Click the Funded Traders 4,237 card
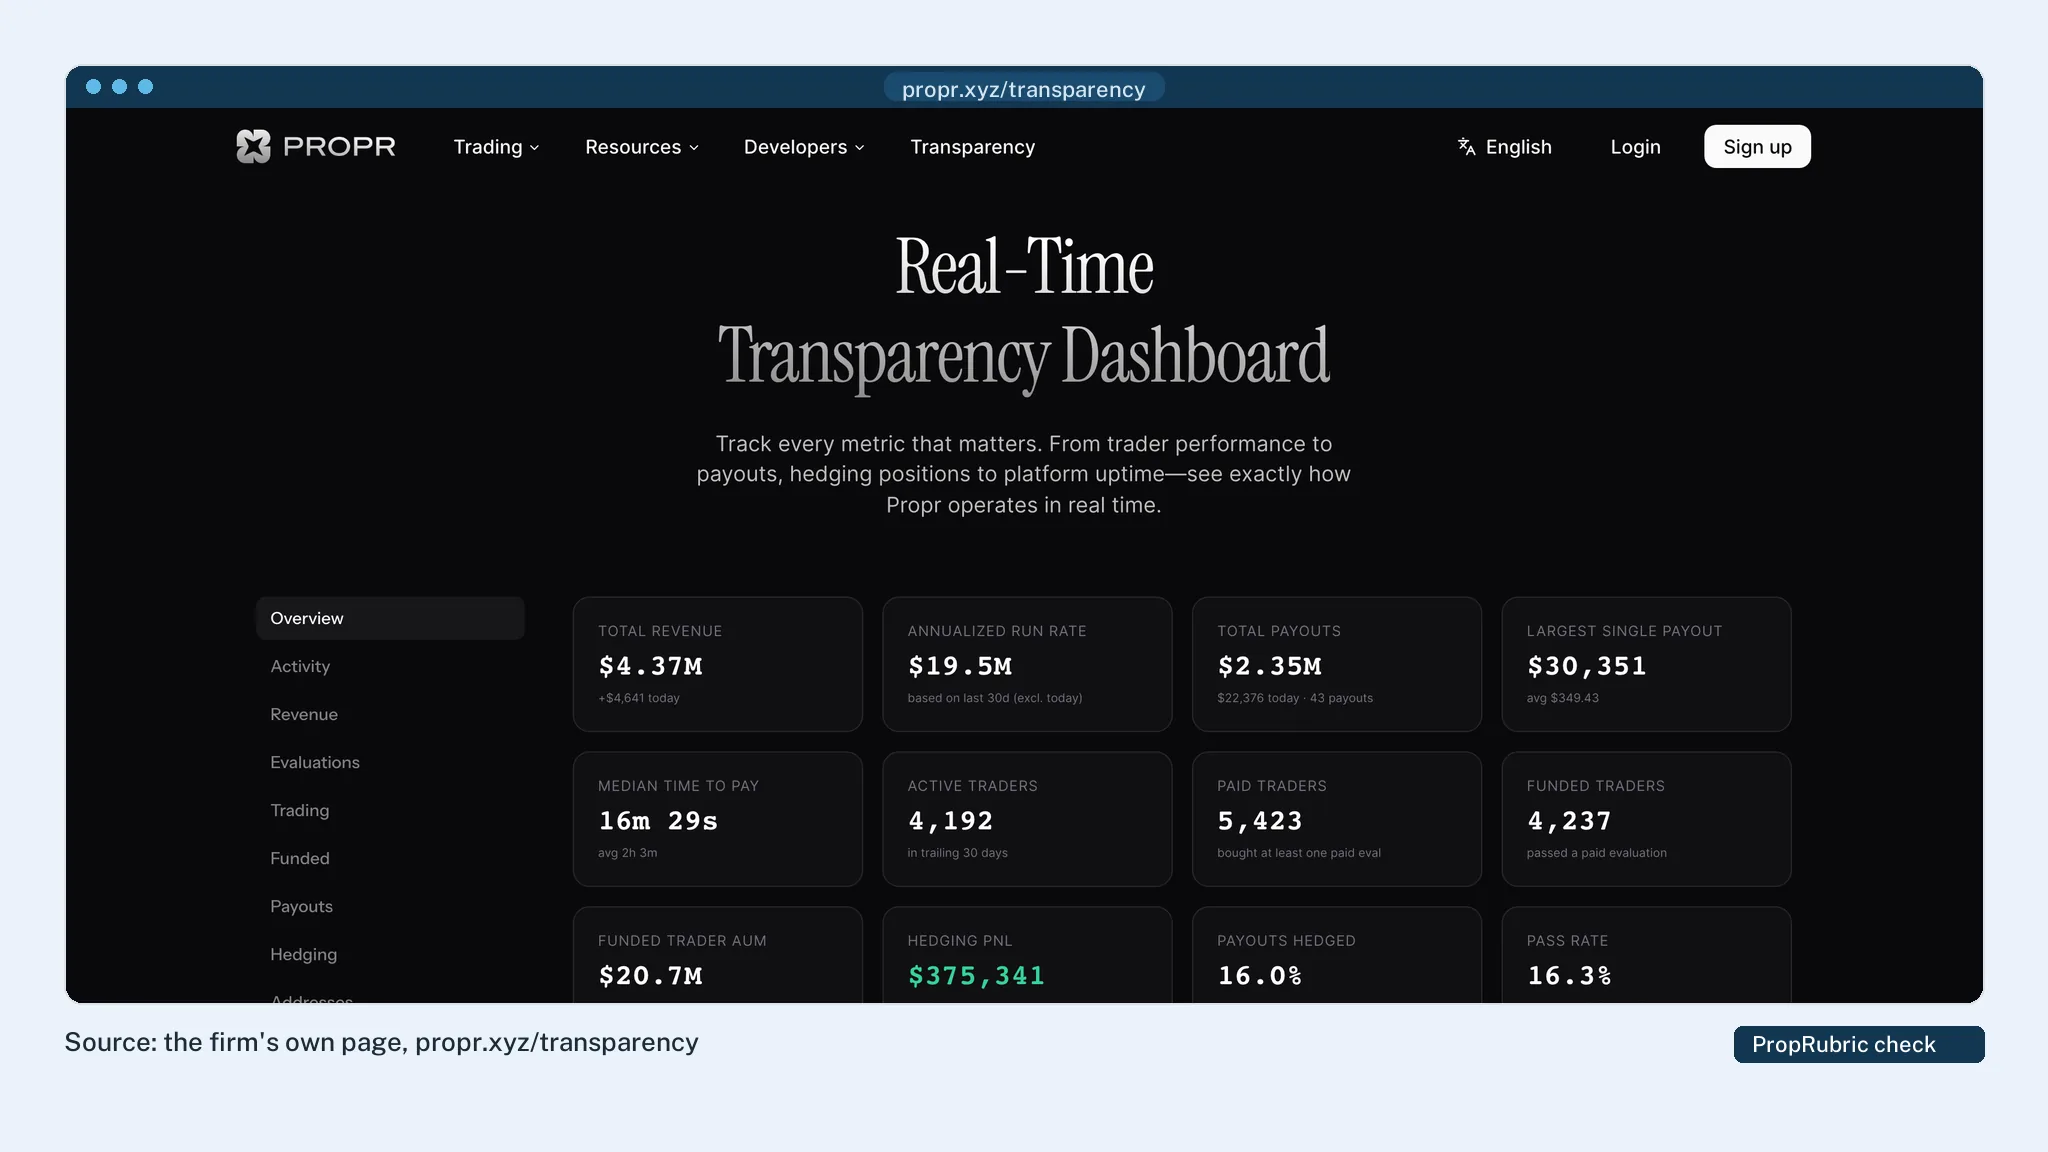Viewport: 2048px width, 1152px height. [1646, 819]
